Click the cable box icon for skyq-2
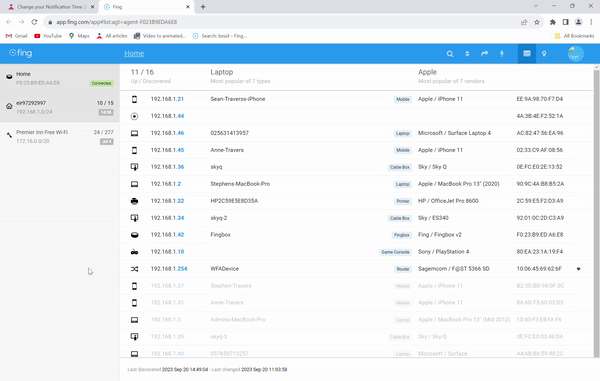The height and width of the screenshot is (381, 600). 134,218
